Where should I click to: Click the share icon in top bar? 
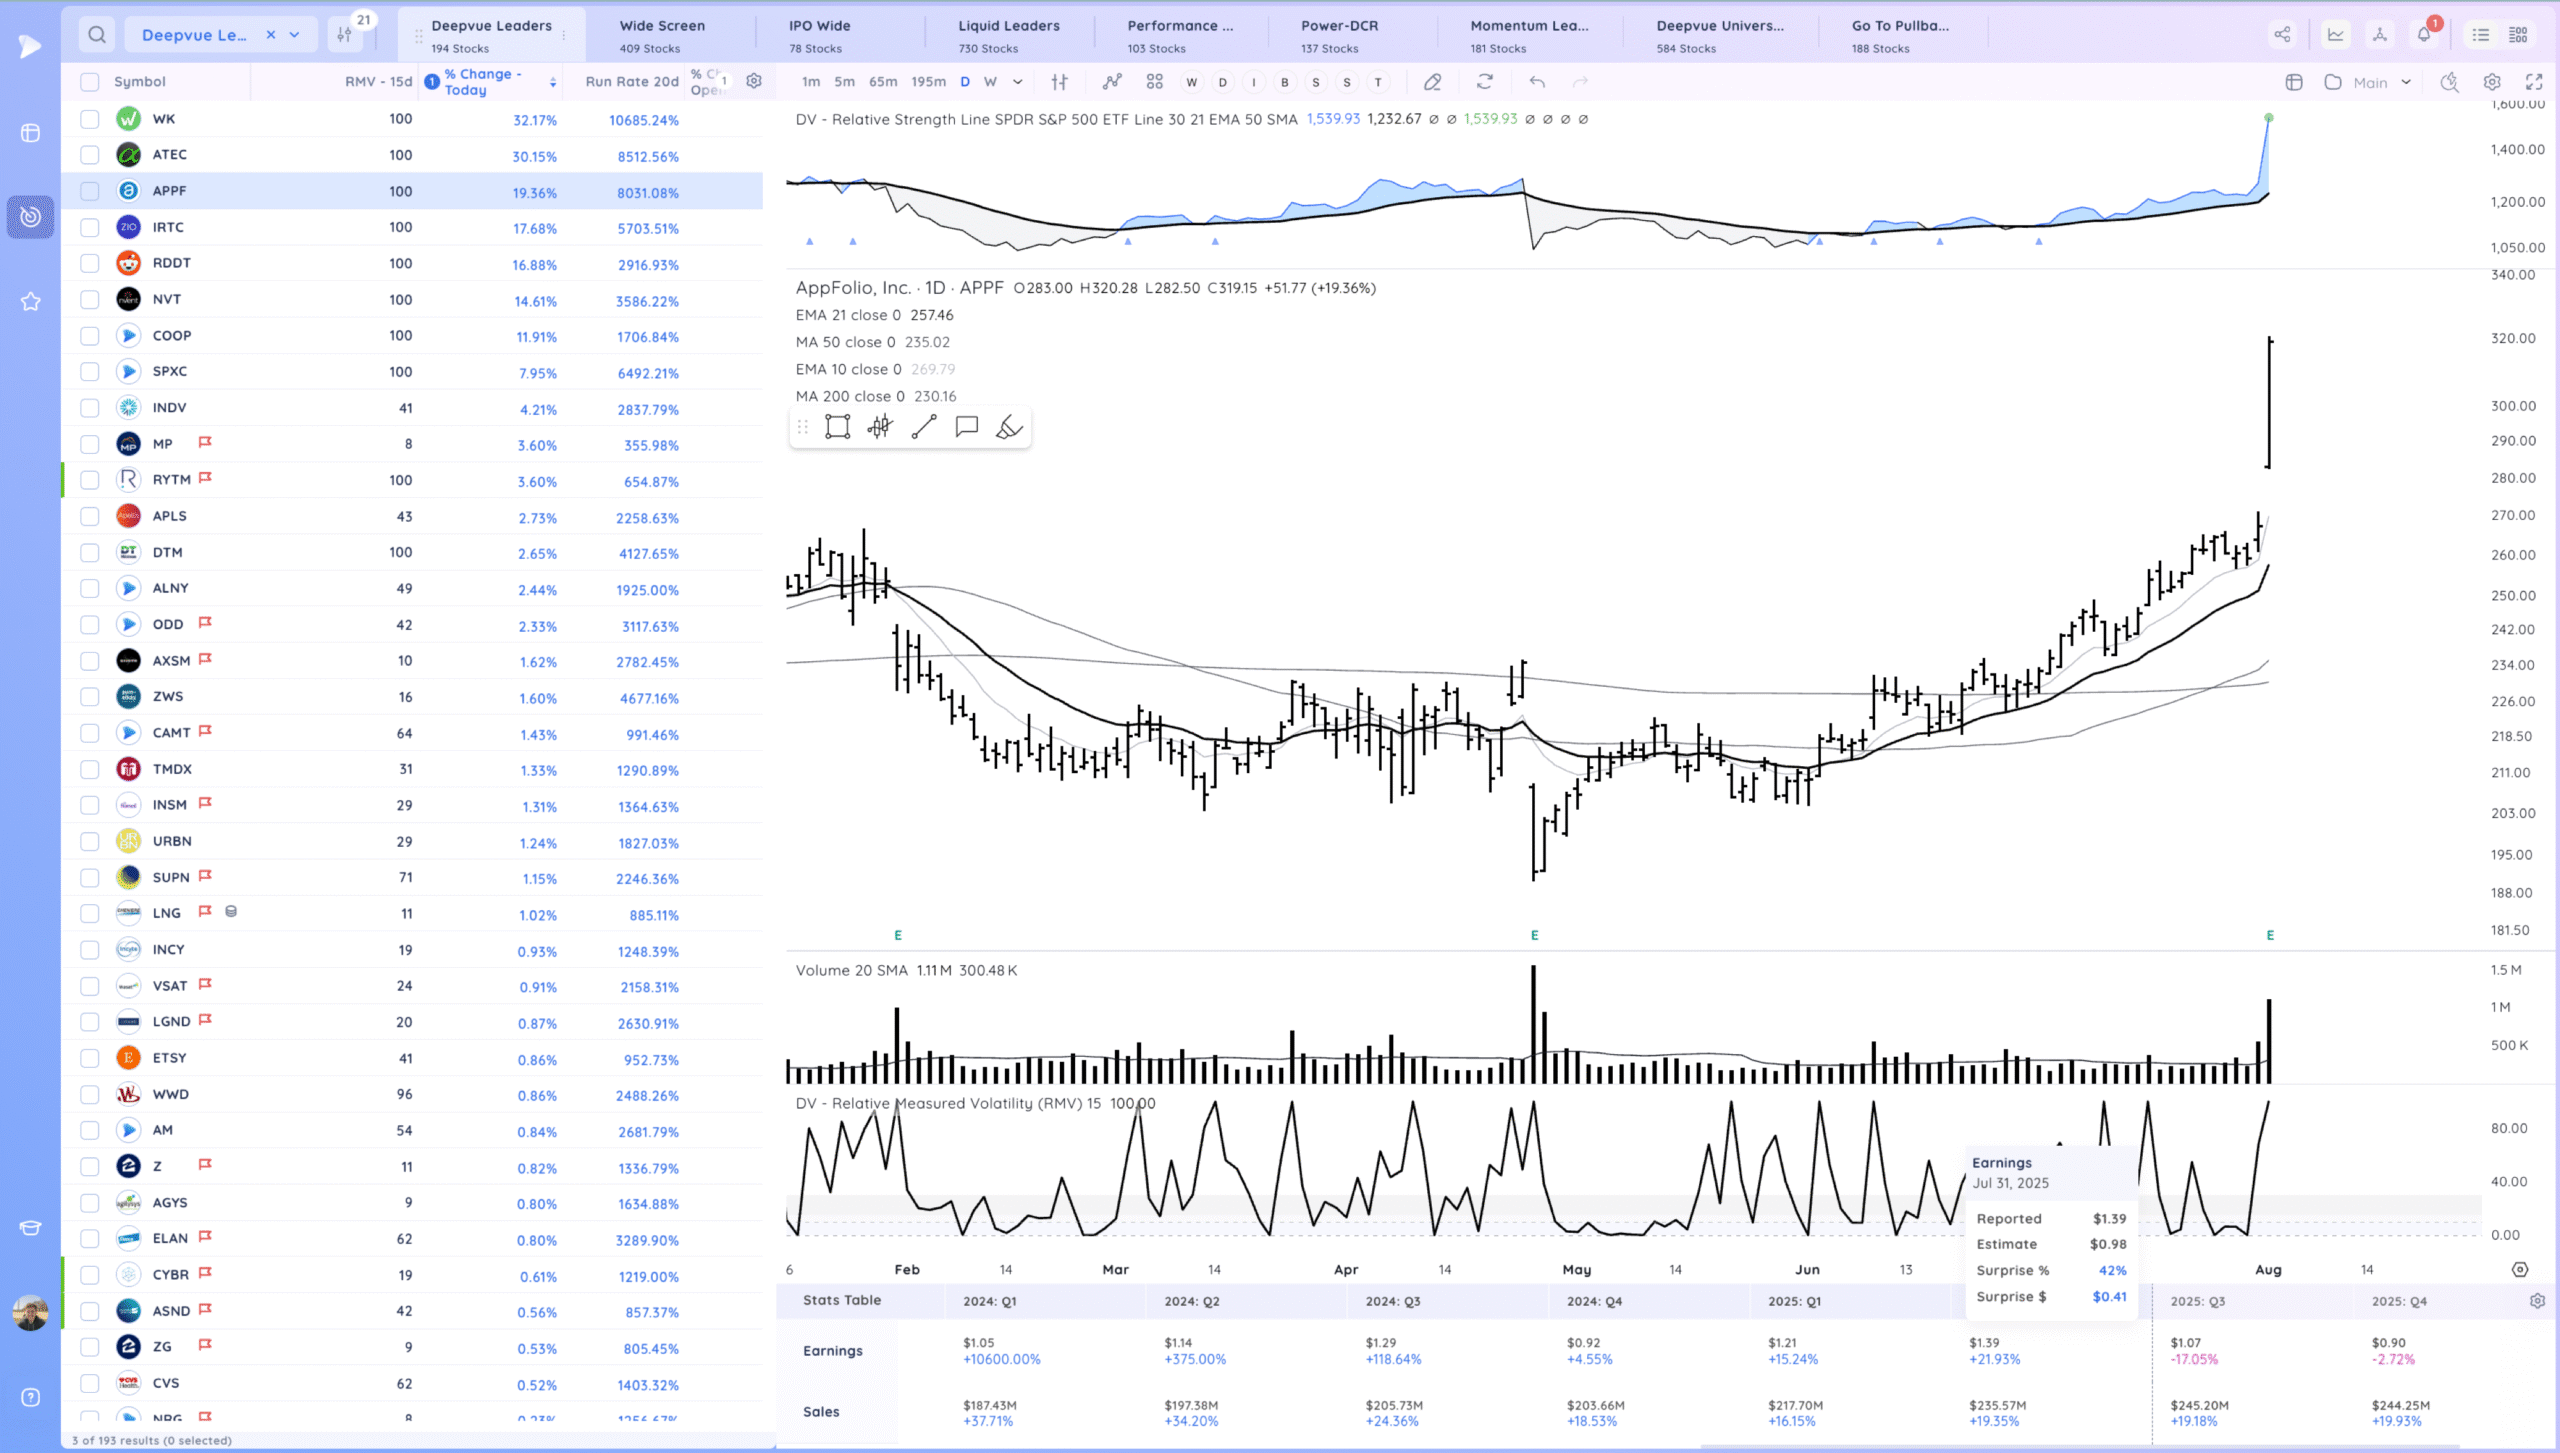tap(2282, 35)
